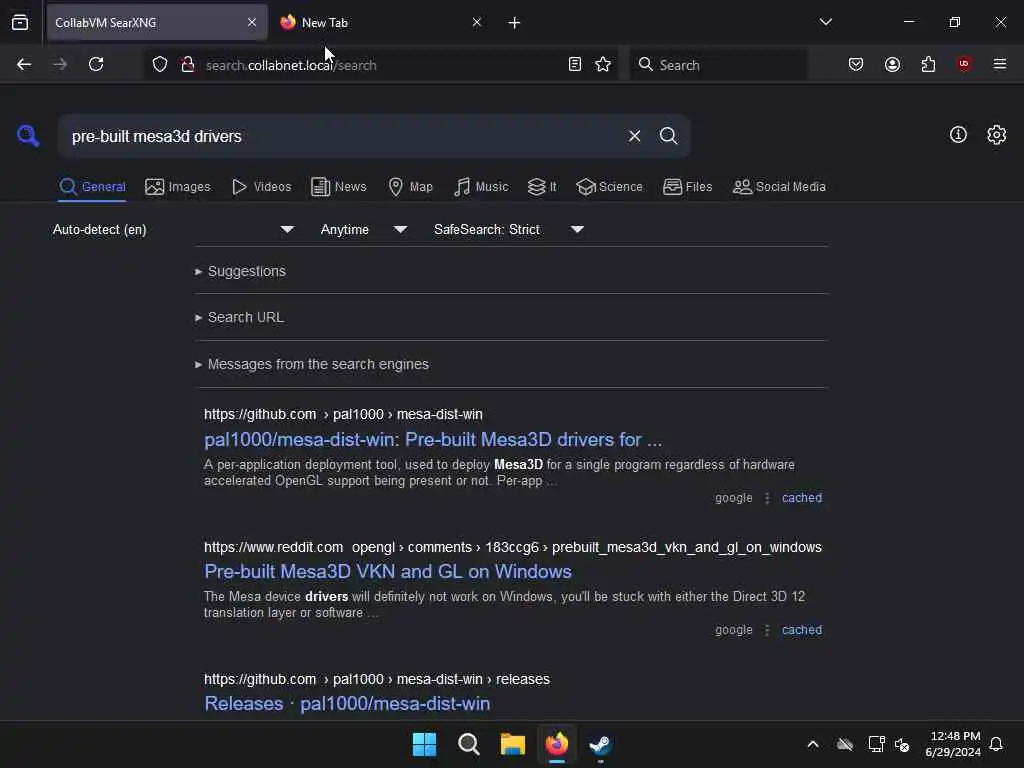Open the taskbar clock and date

tap(953, 744)
